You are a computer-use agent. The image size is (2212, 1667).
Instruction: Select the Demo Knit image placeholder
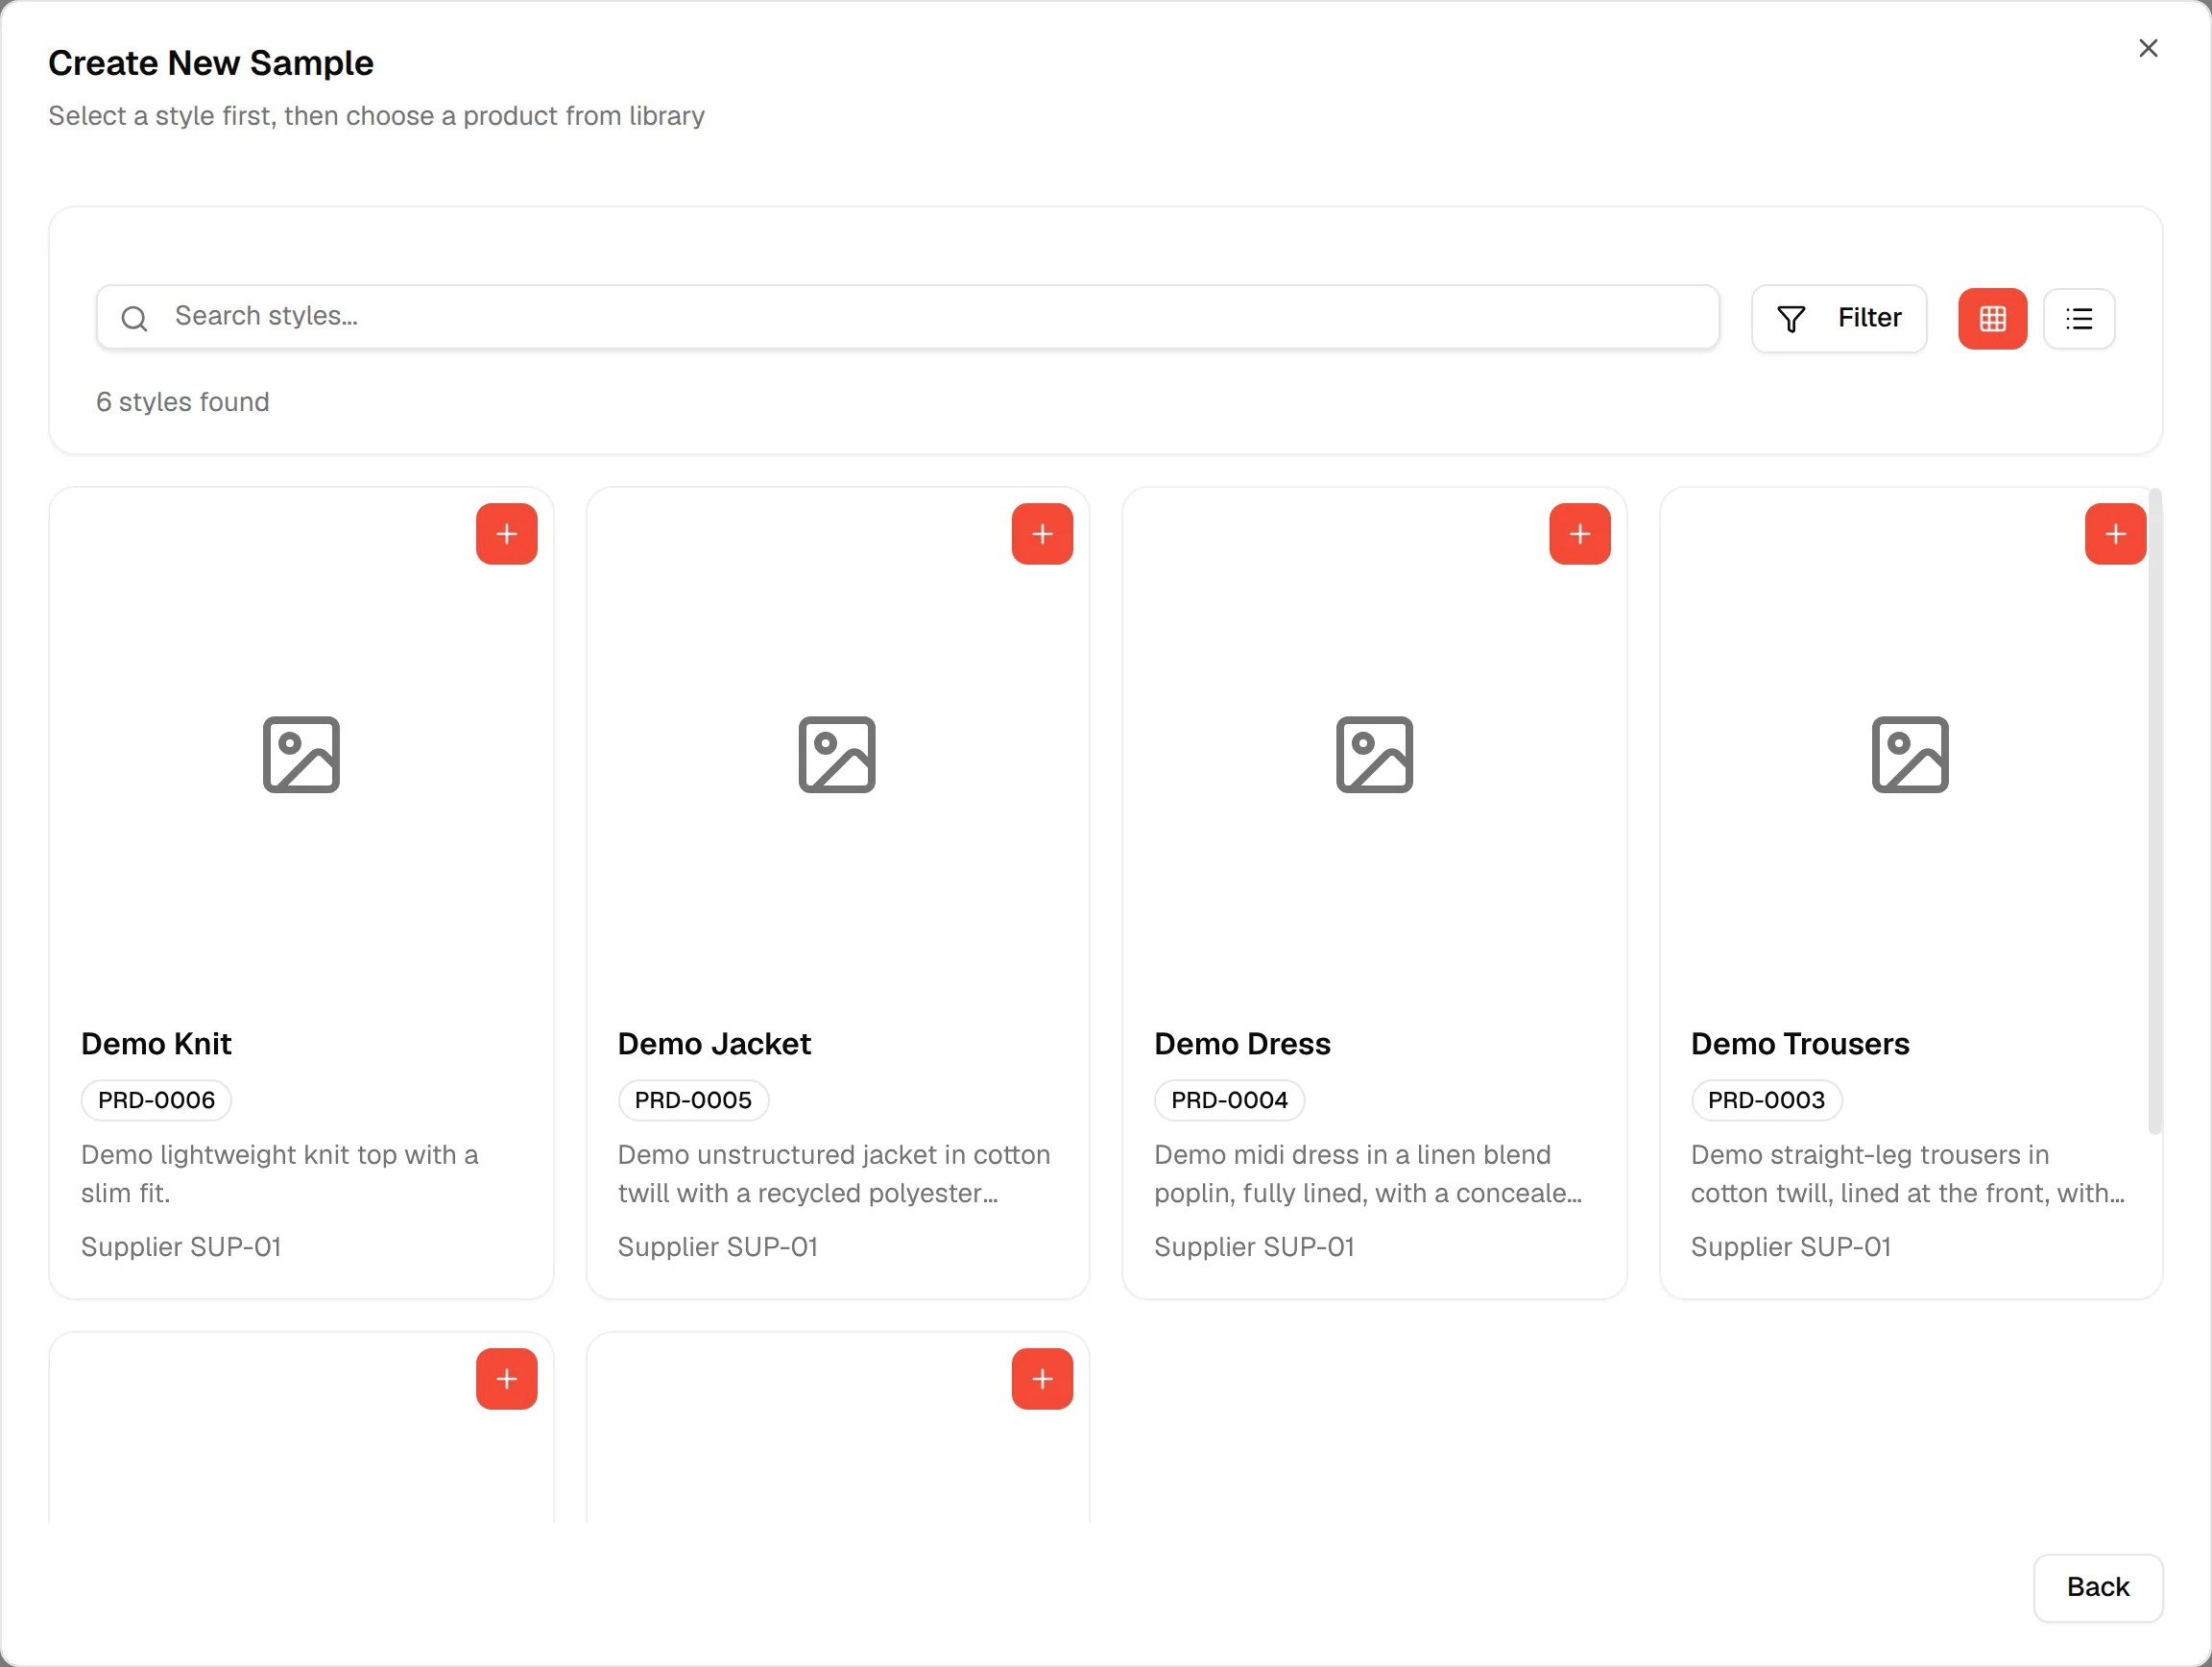[x=301, y=755]
